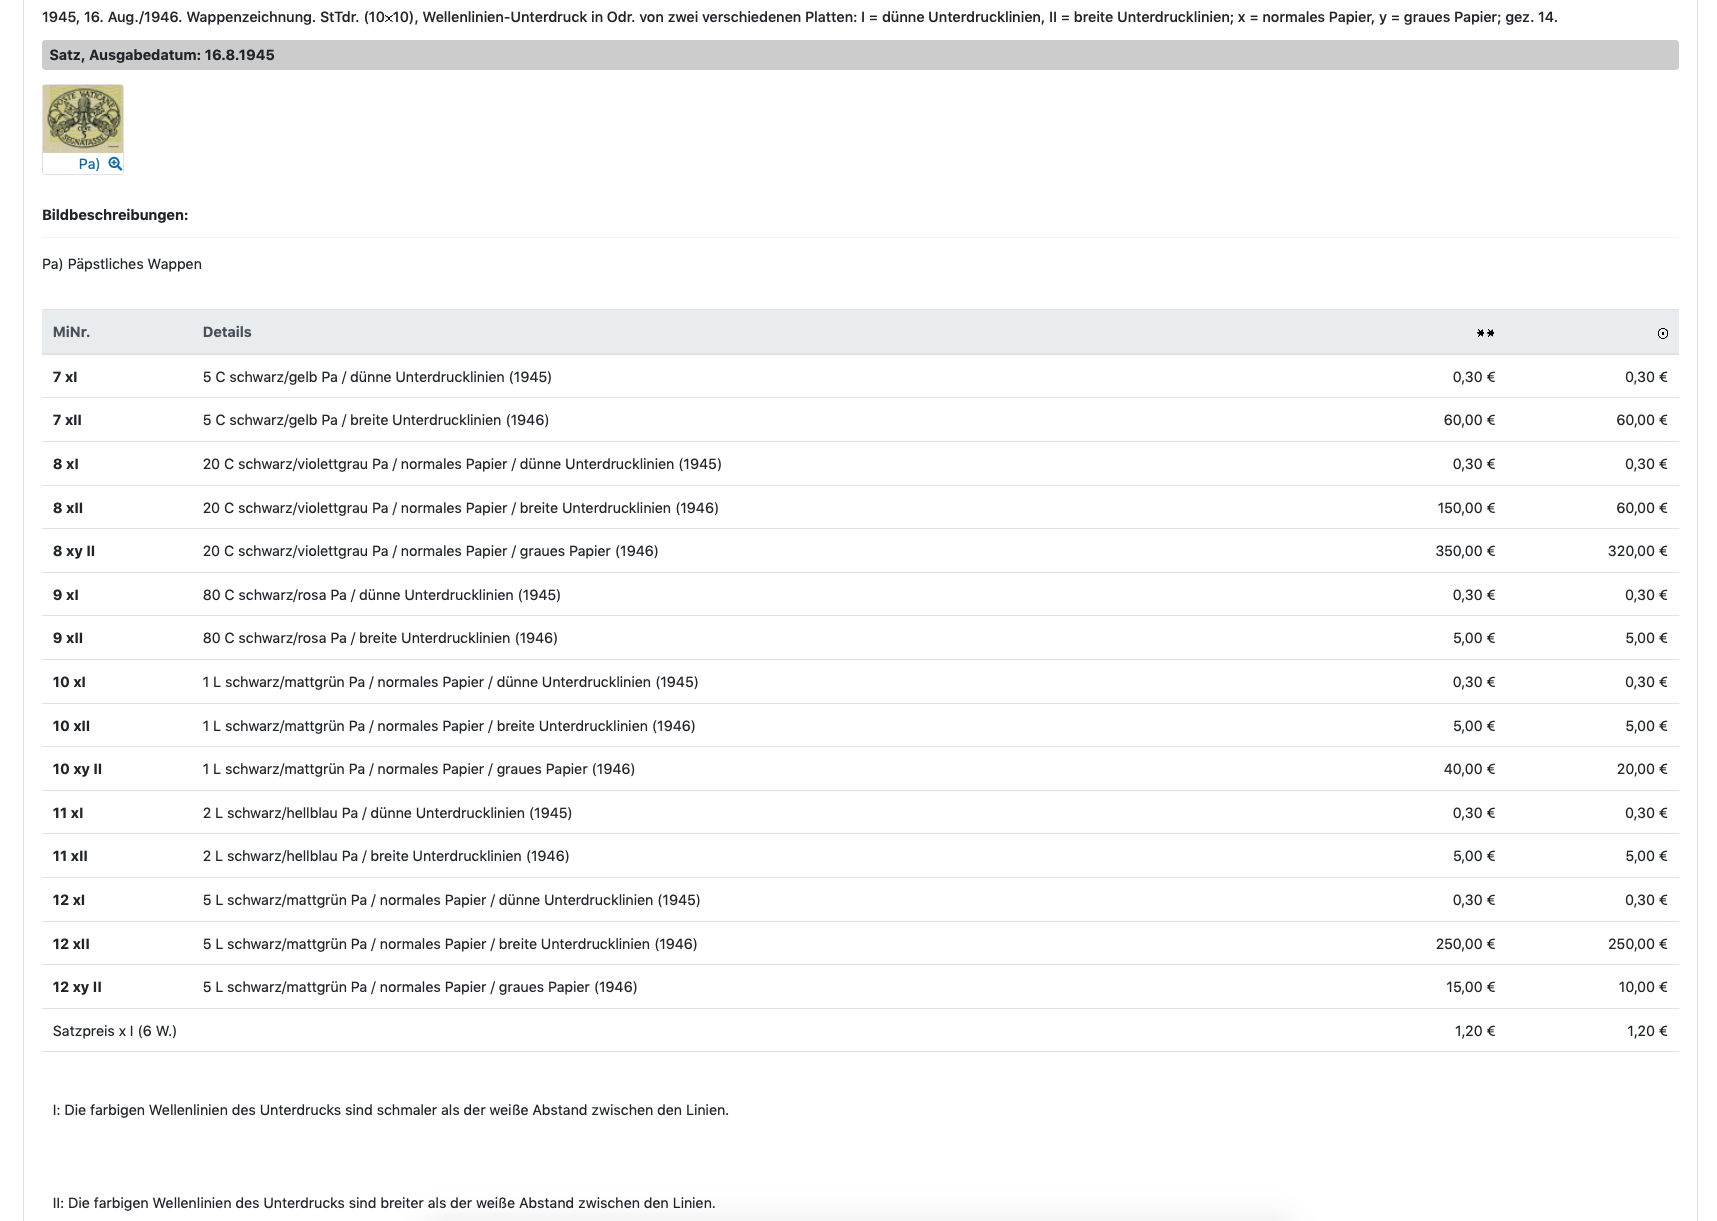Click the Pa) Päpstliches Wappen description text
The width and height of the screenshot is (1717, 1221).
tap(122, 264)
